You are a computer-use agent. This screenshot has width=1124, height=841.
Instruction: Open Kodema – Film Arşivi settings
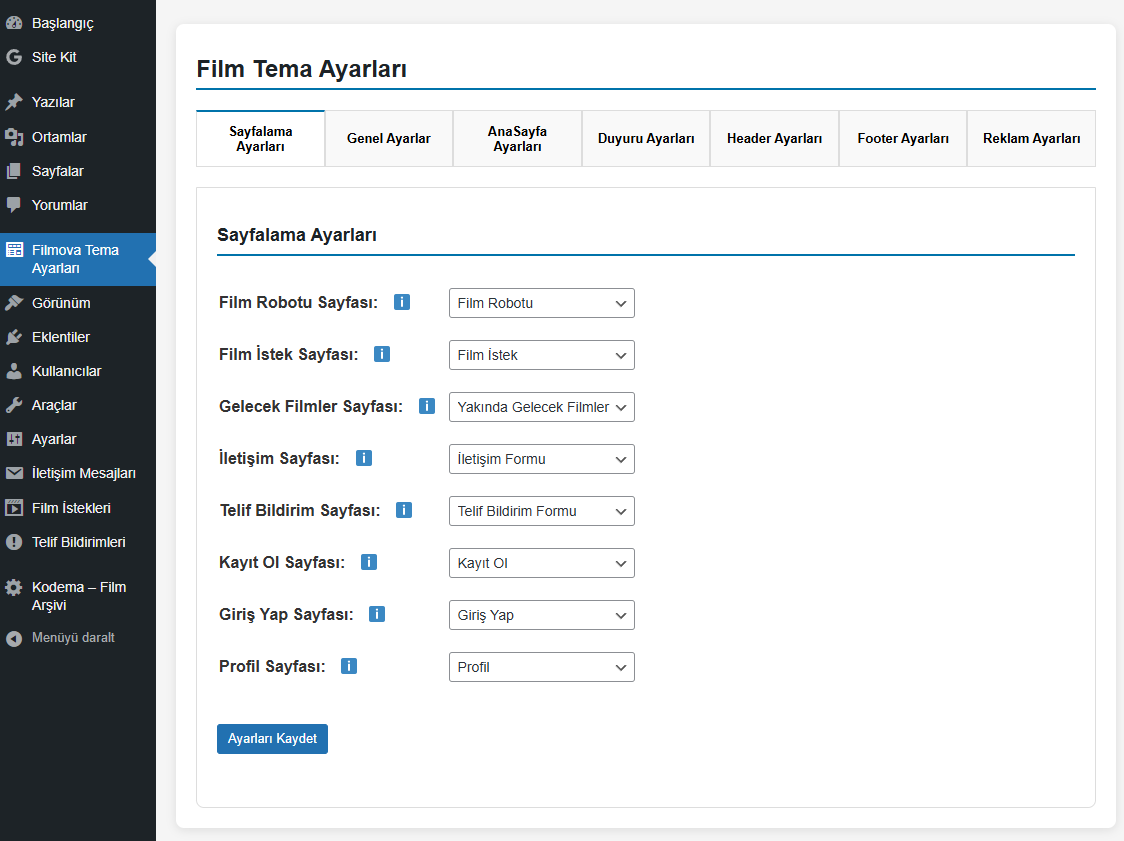point(78,596)
